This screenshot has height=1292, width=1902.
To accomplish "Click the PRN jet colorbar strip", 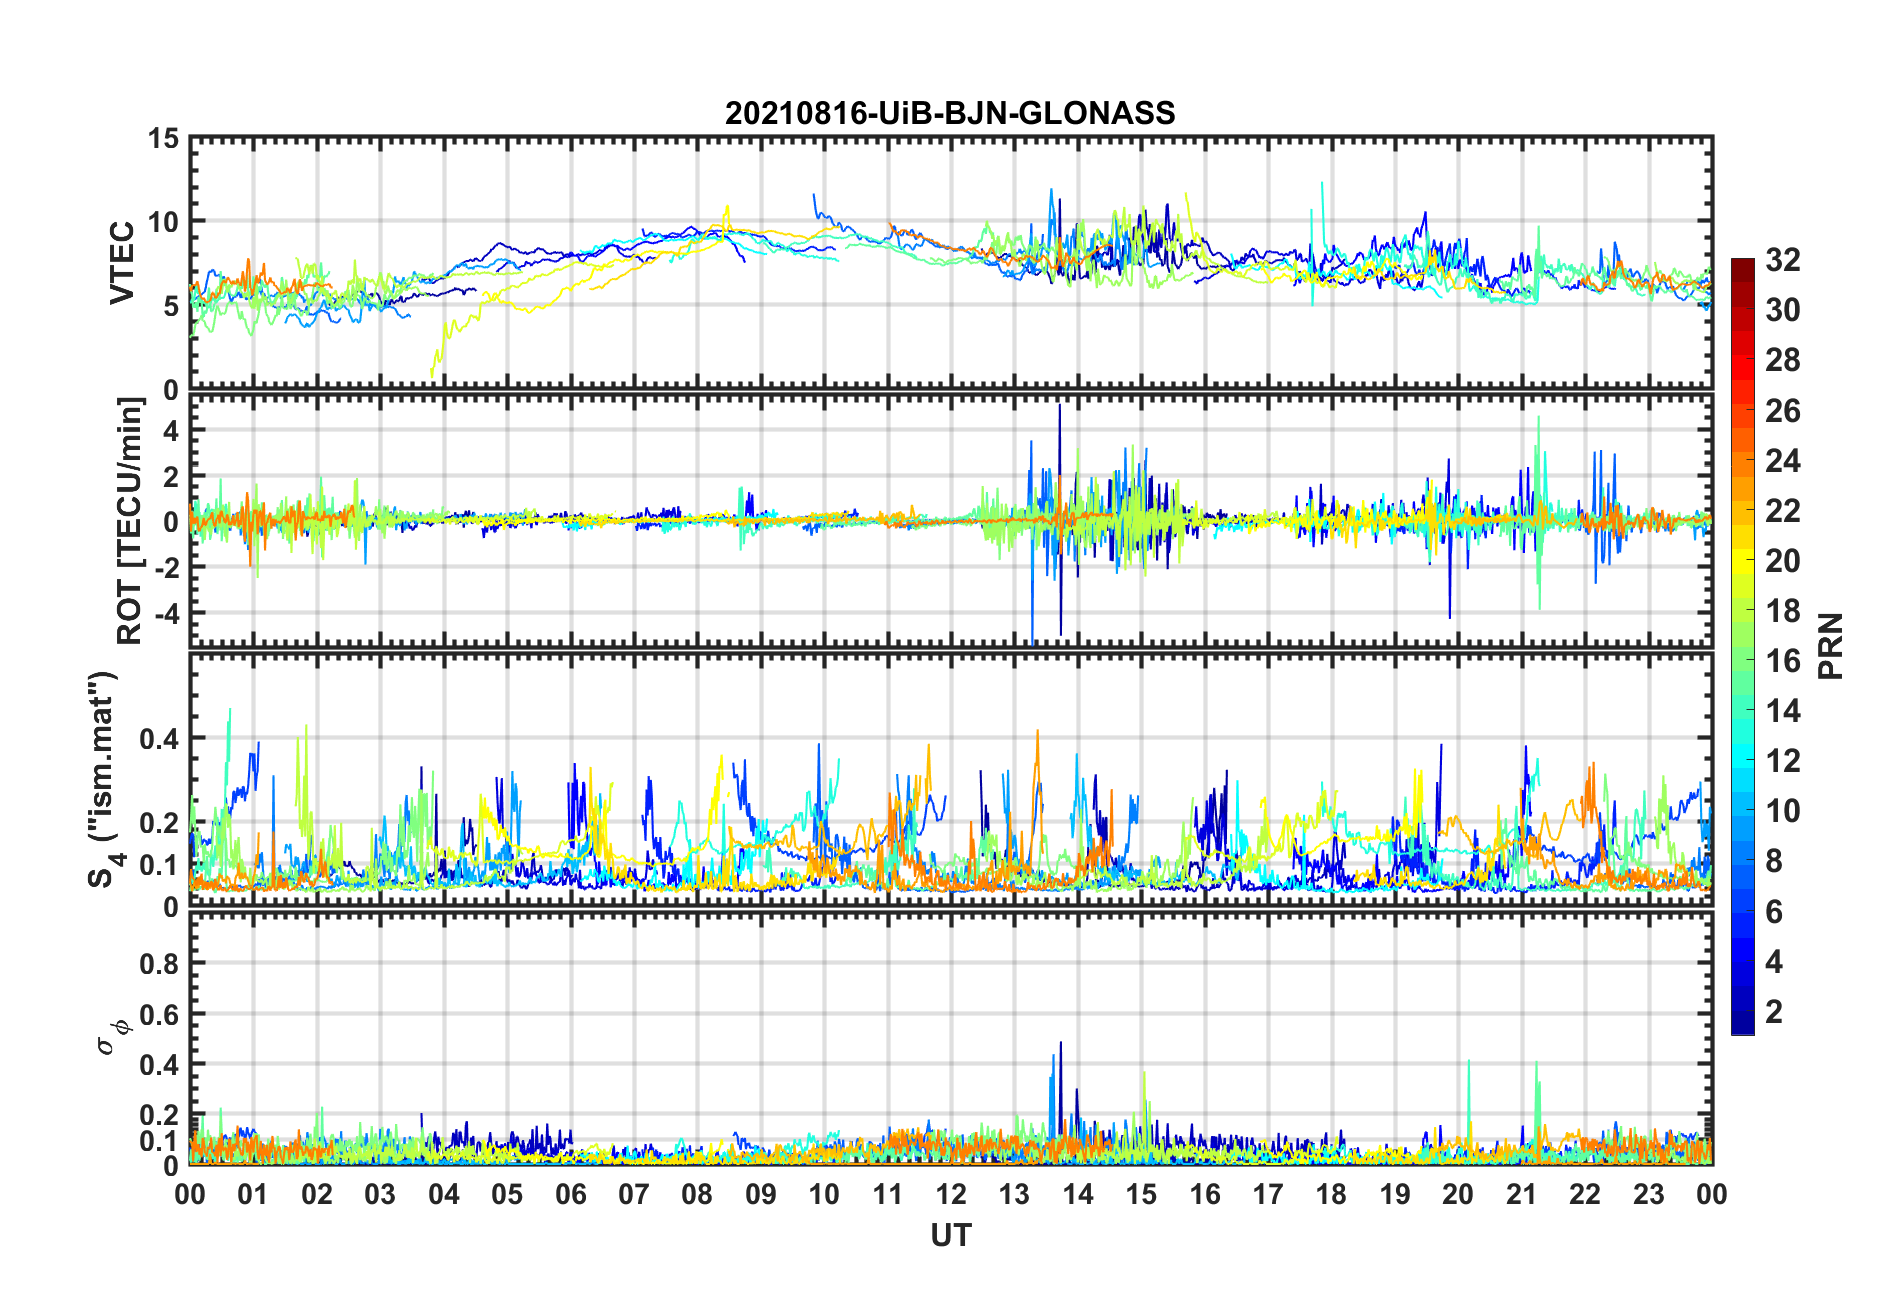I will coord(1743,646).
